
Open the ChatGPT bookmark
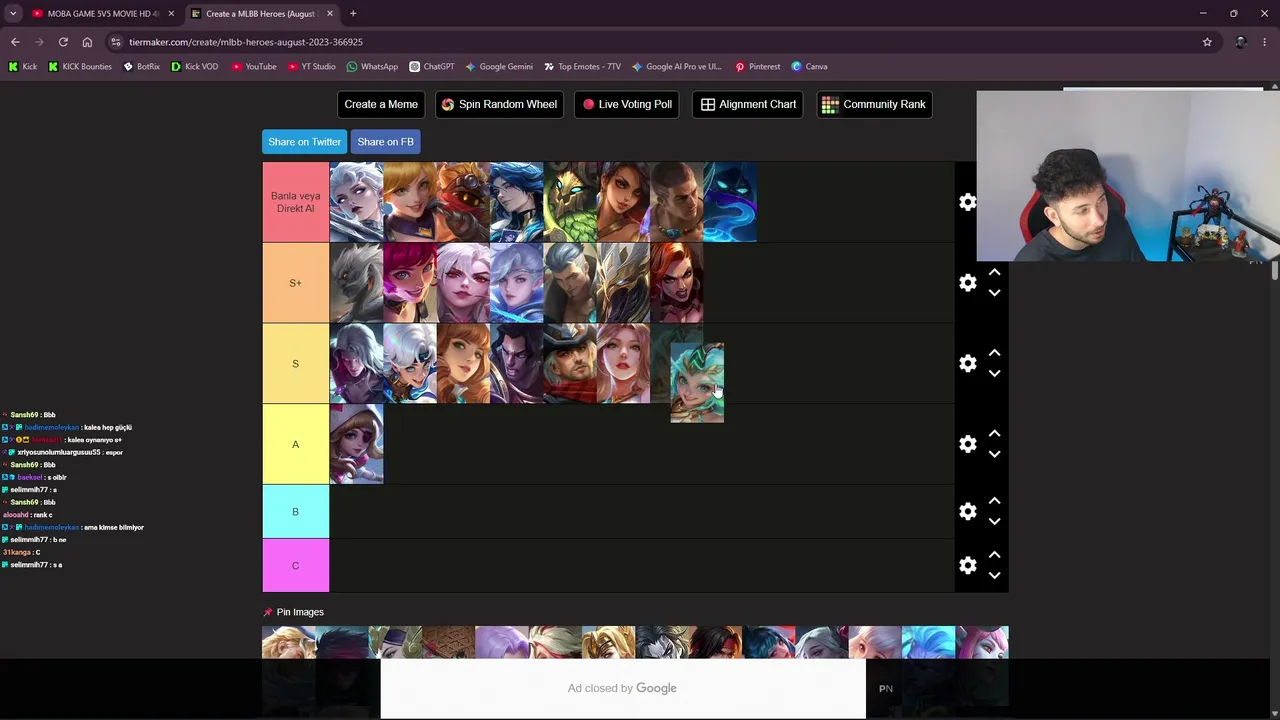point(431,67)
